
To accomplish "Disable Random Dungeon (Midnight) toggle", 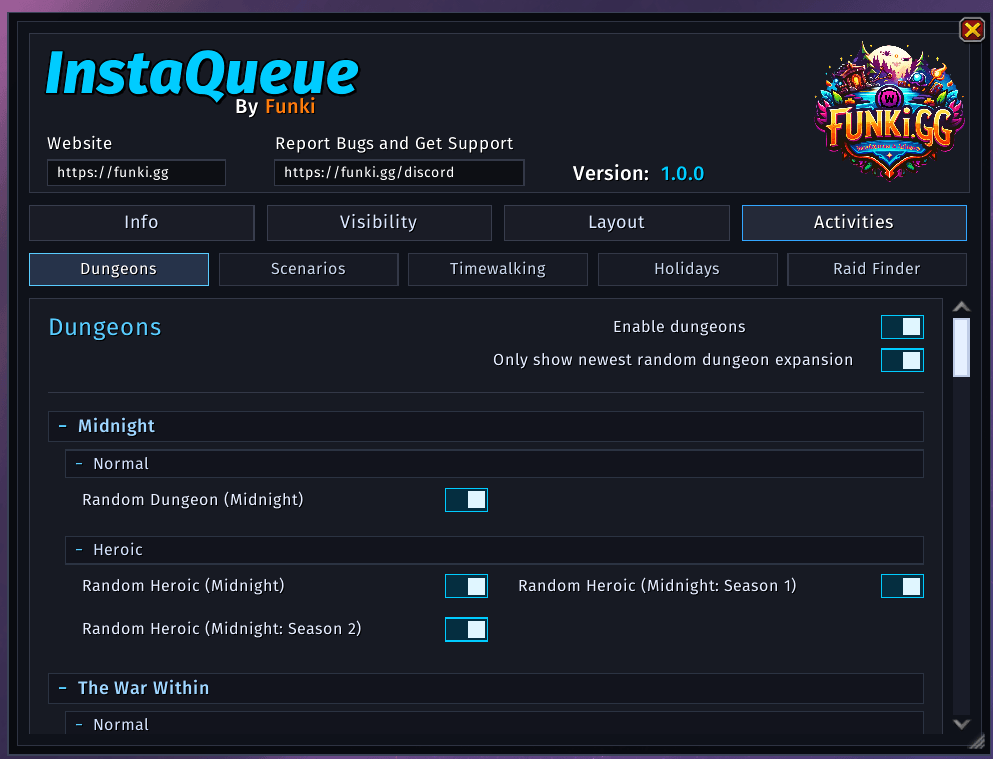I will pos(466,500).
